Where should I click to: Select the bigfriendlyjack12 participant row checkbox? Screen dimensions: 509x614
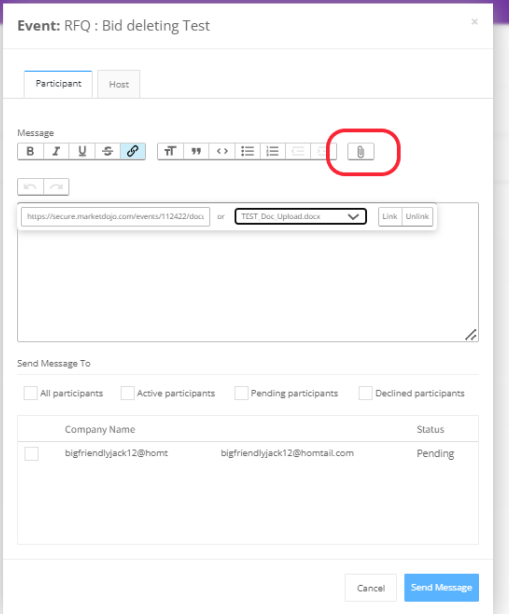coord(31,453)
